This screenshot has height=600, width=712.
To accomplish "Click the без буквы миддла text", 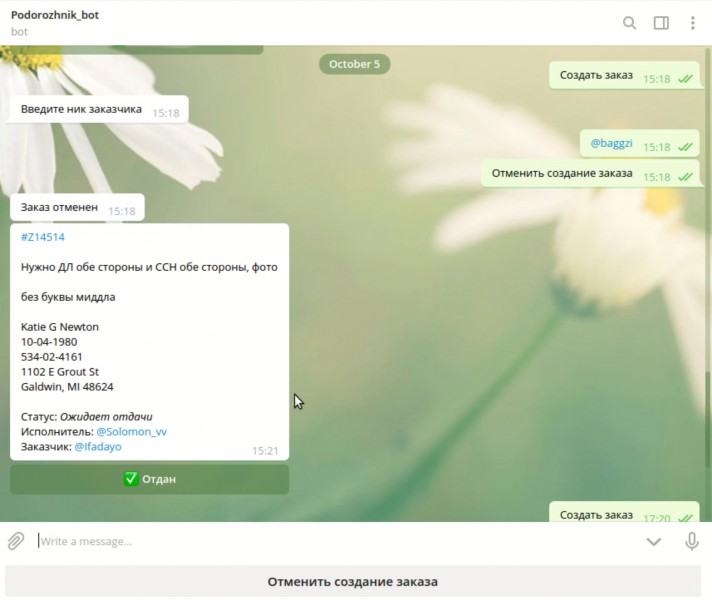I will (68, 297).
